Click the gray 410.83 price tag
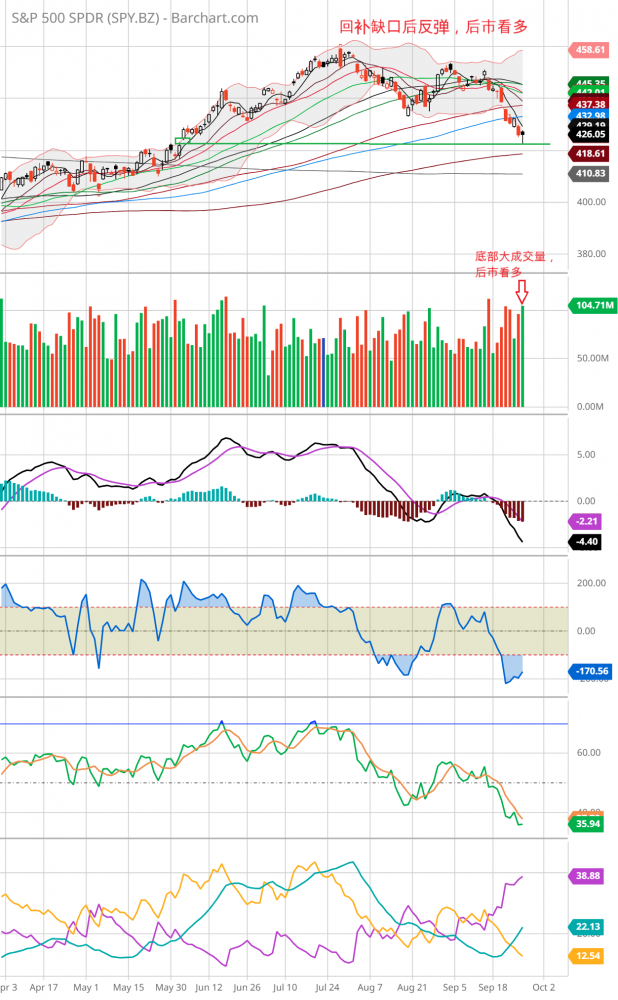 pyautogui.click(x=588, y=173)
